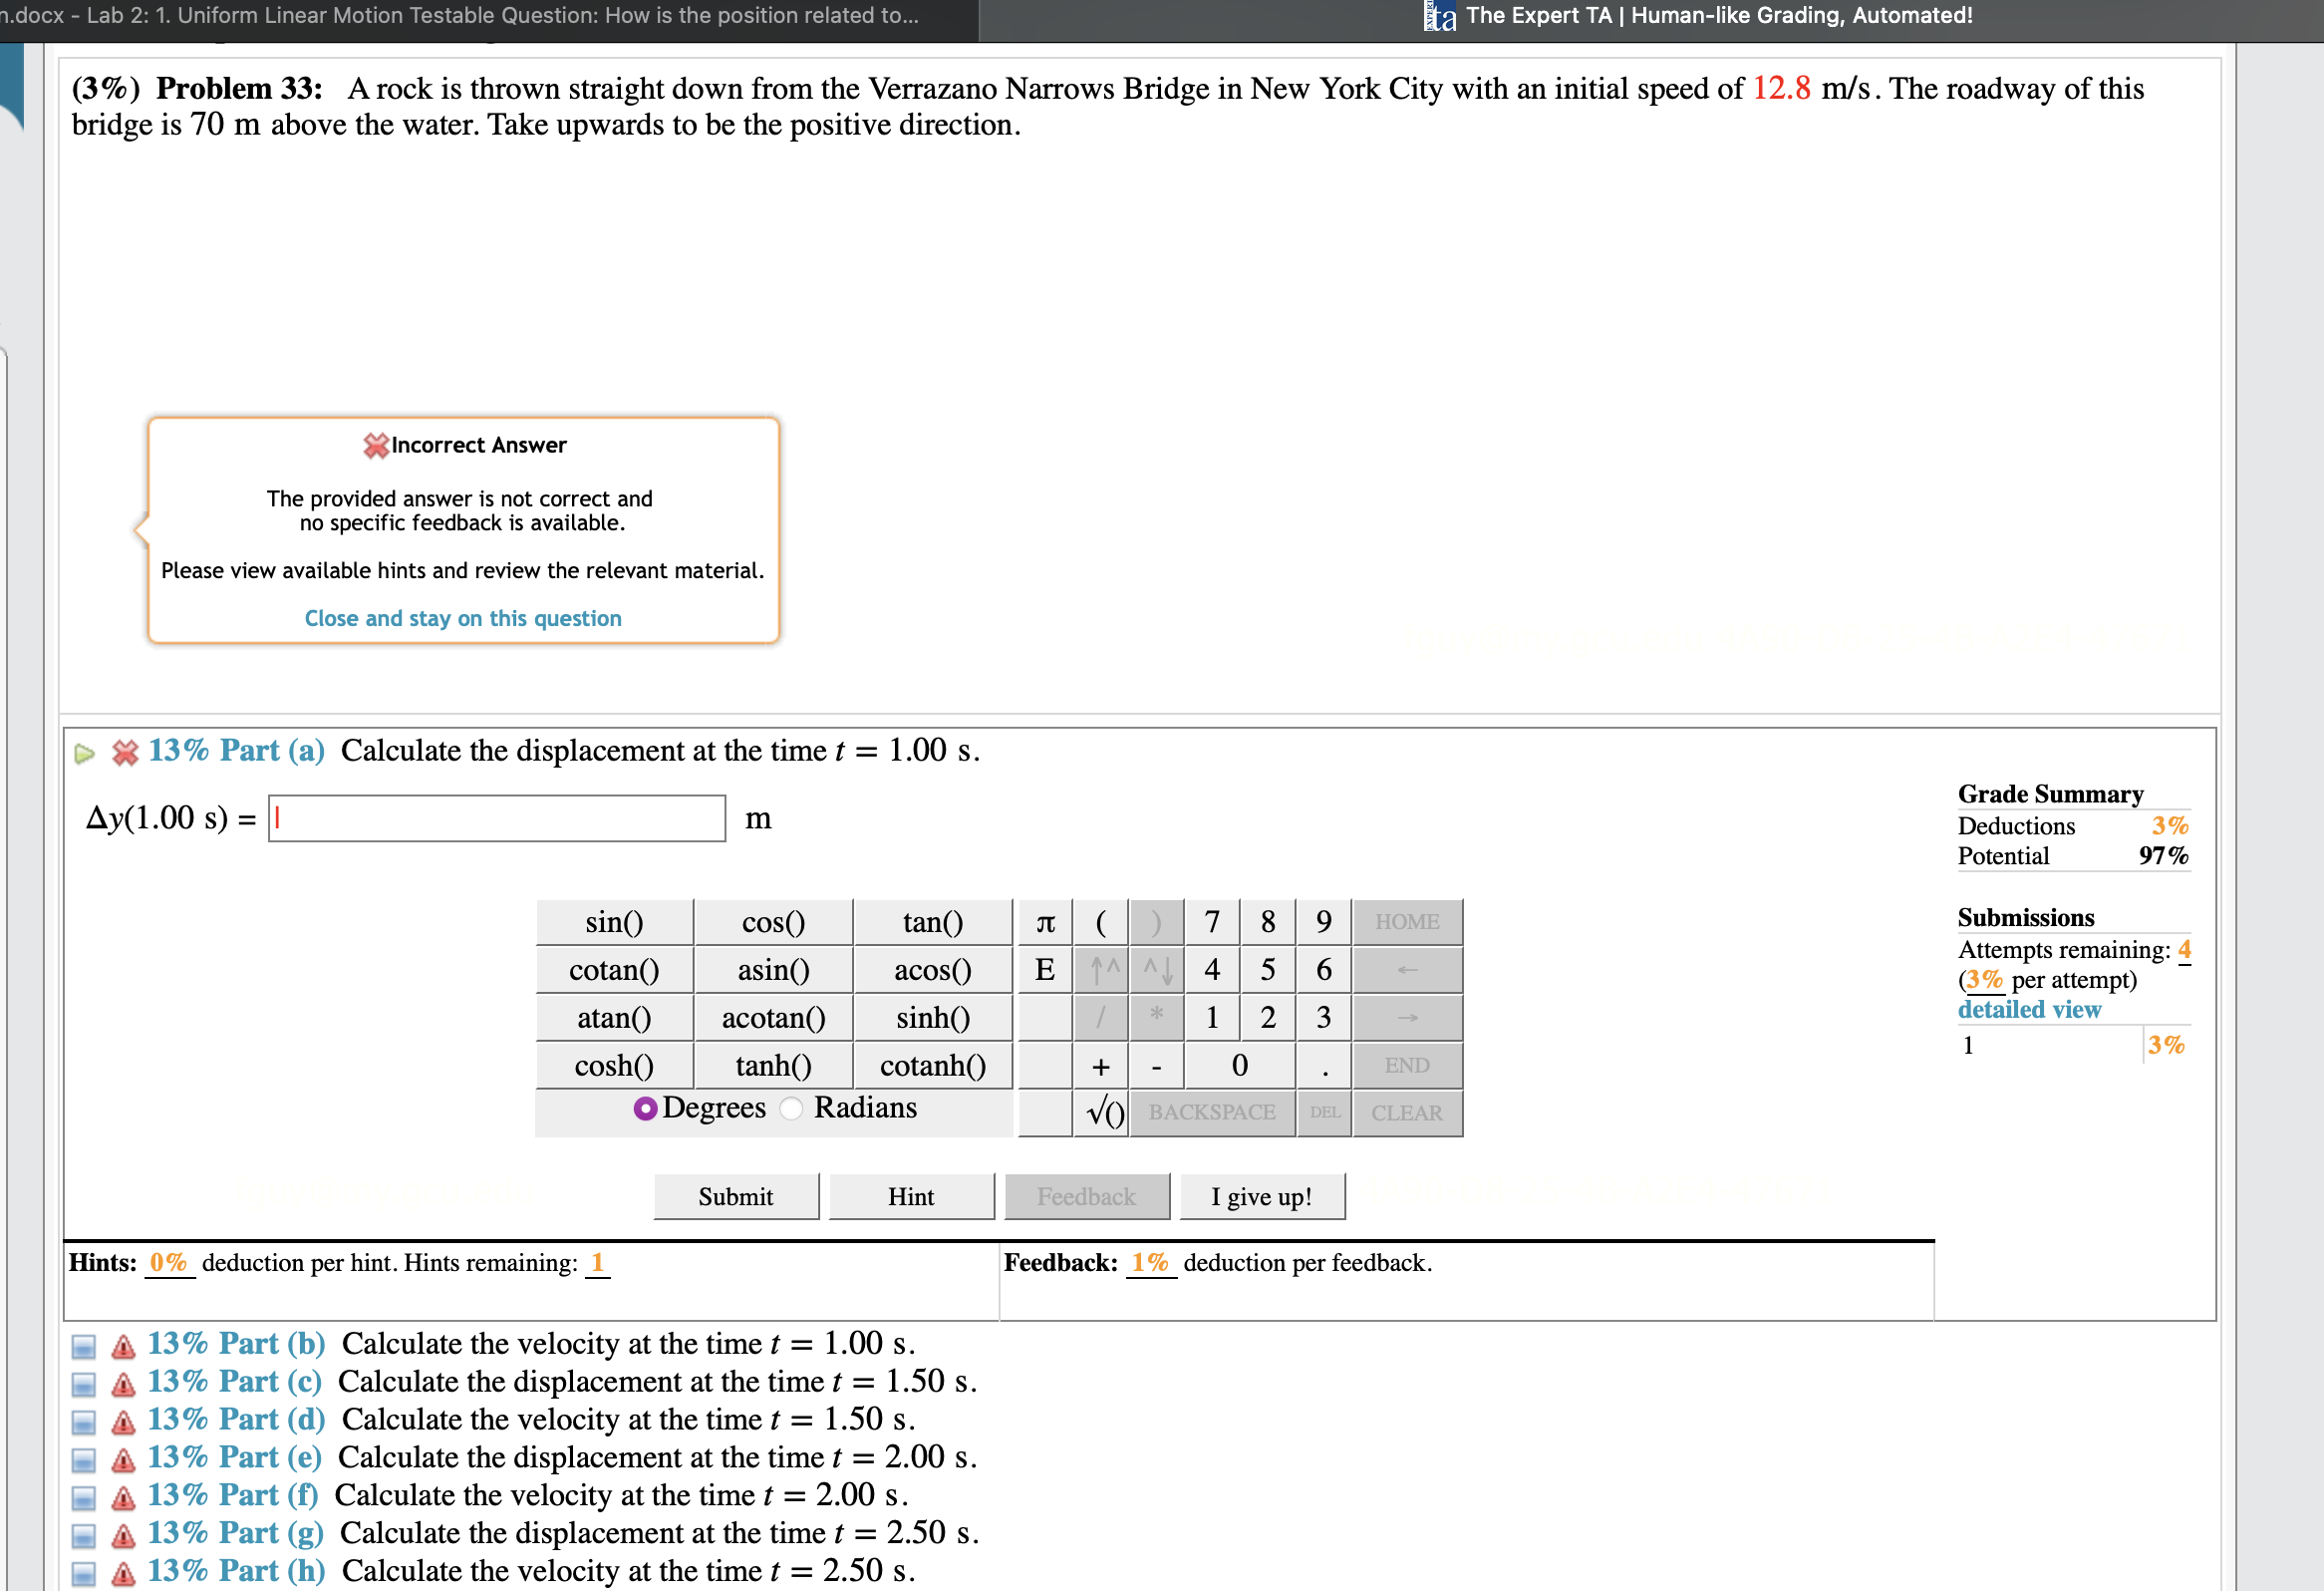Click Close and stay on this question

(463, 618)
